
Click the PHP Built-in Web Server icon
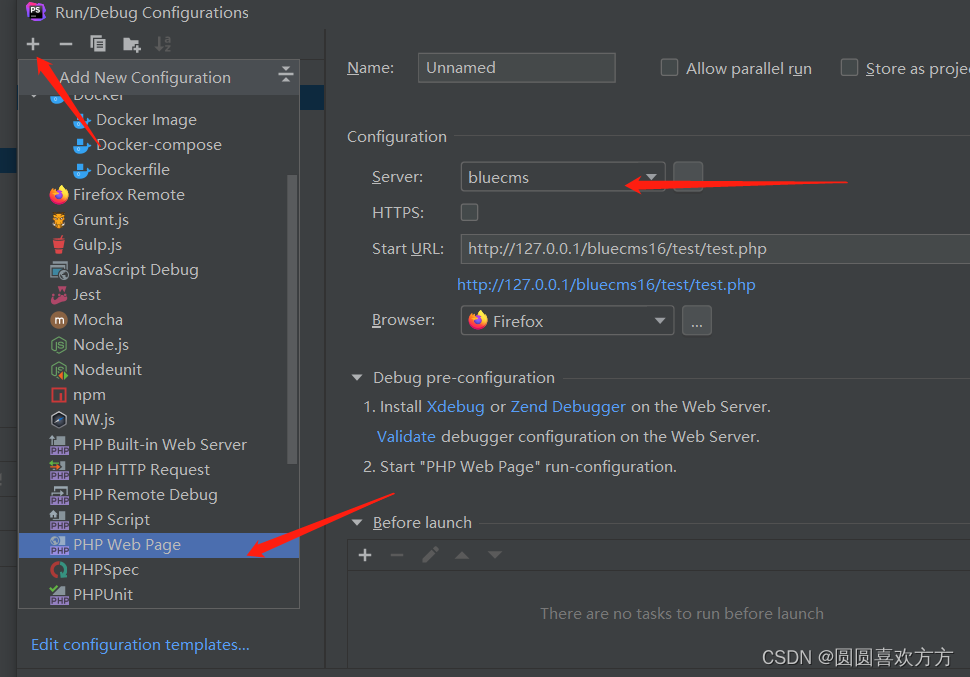59,445
